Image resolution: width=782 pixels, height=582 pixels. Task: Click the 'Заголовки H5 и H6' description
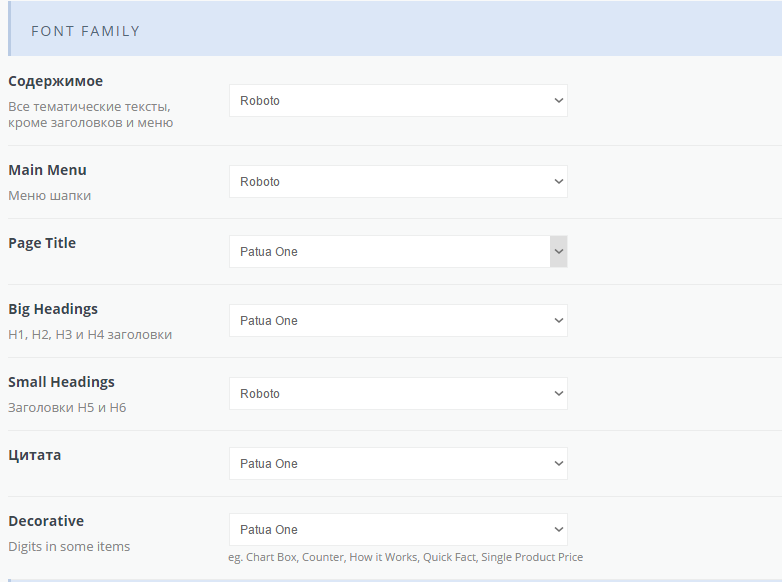click(67, 408)
